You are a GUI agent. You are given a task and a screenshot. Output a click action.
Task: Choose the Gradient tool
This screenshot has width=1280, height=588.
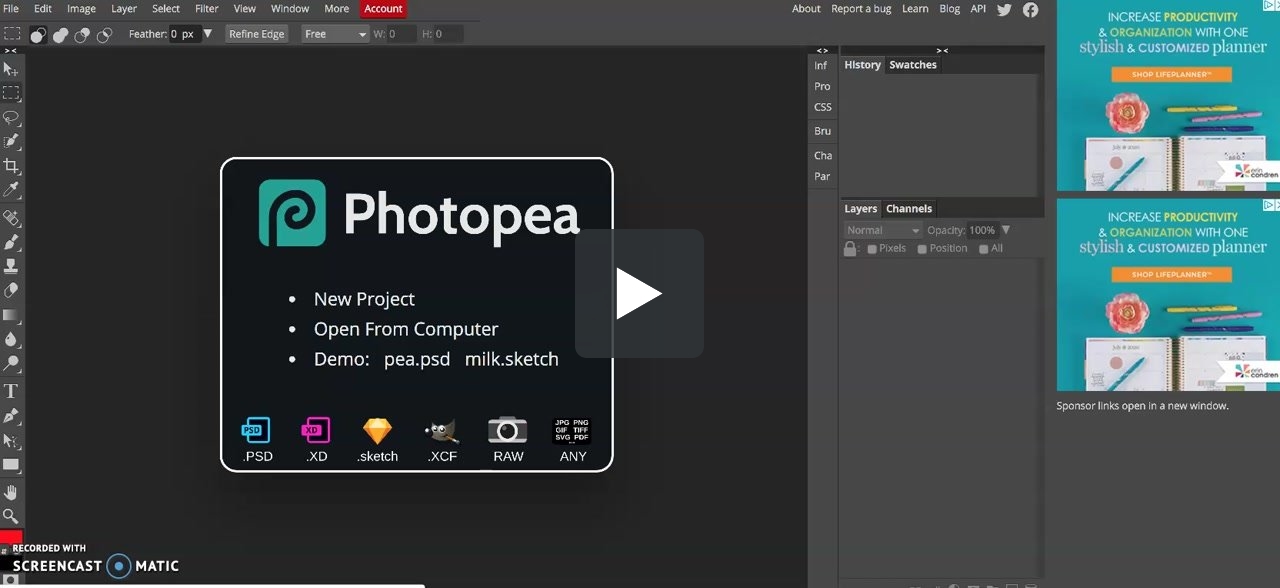point(11,315)
